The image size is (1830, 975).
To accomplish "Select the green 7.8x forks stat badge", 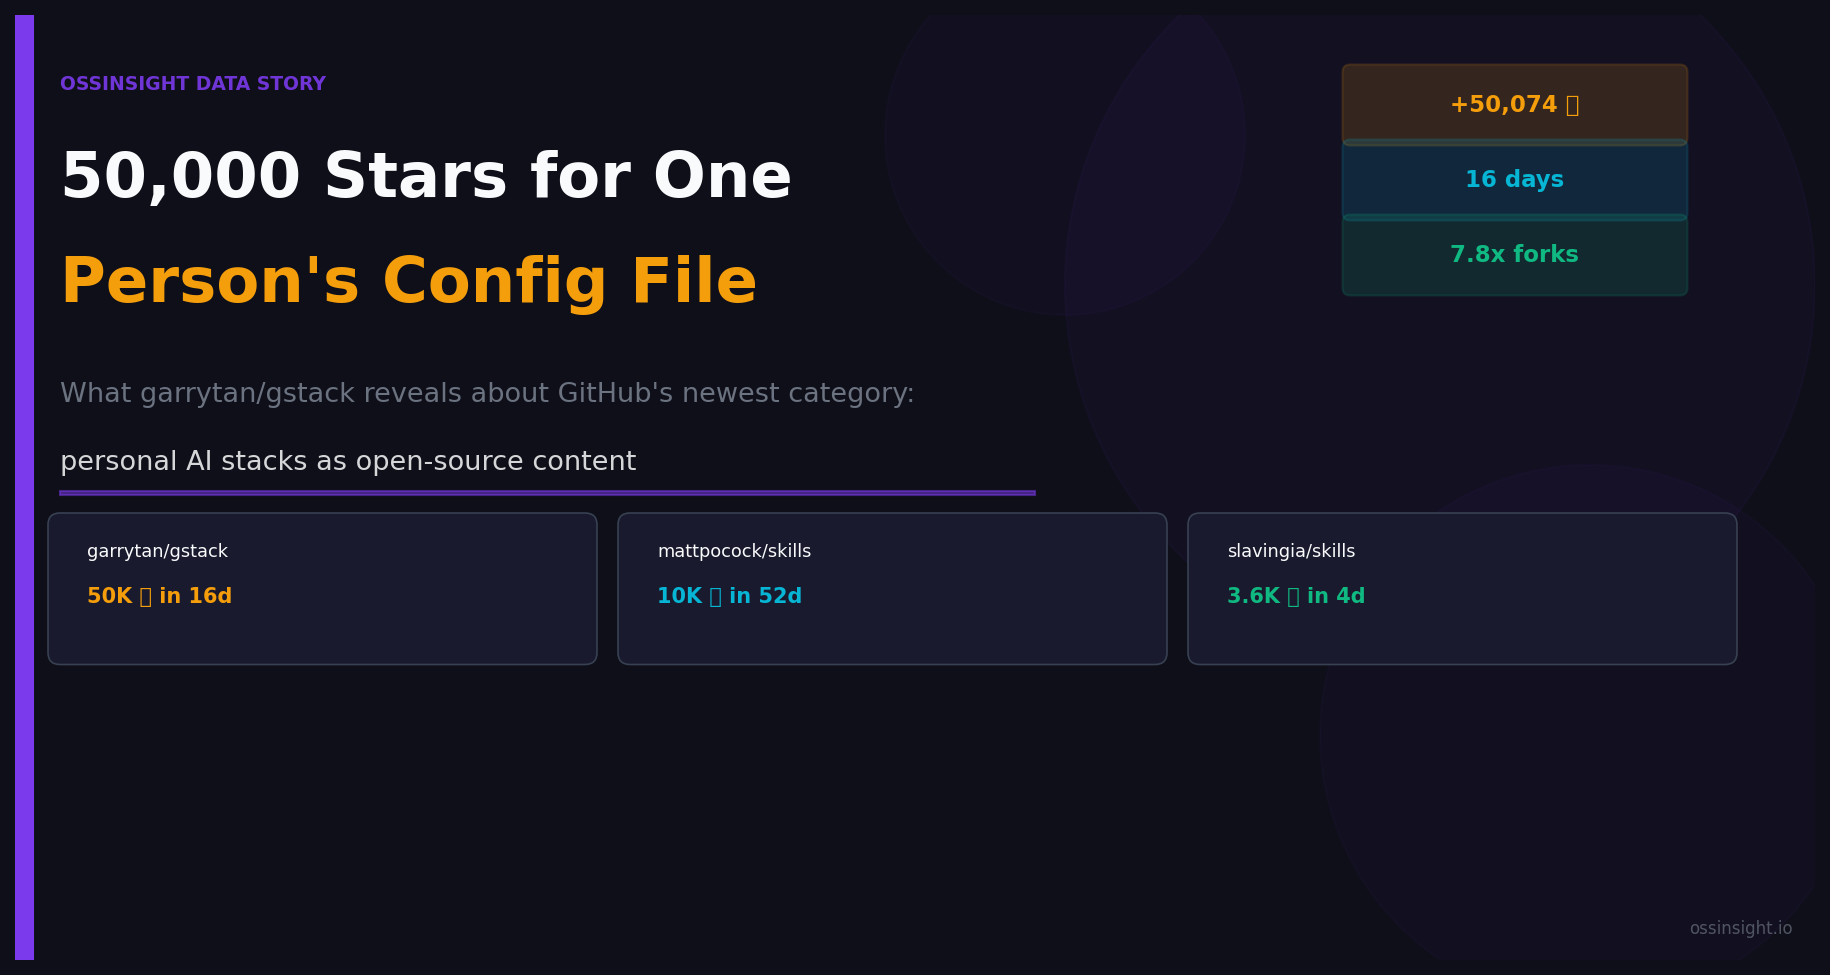I will click(1514, 254).
